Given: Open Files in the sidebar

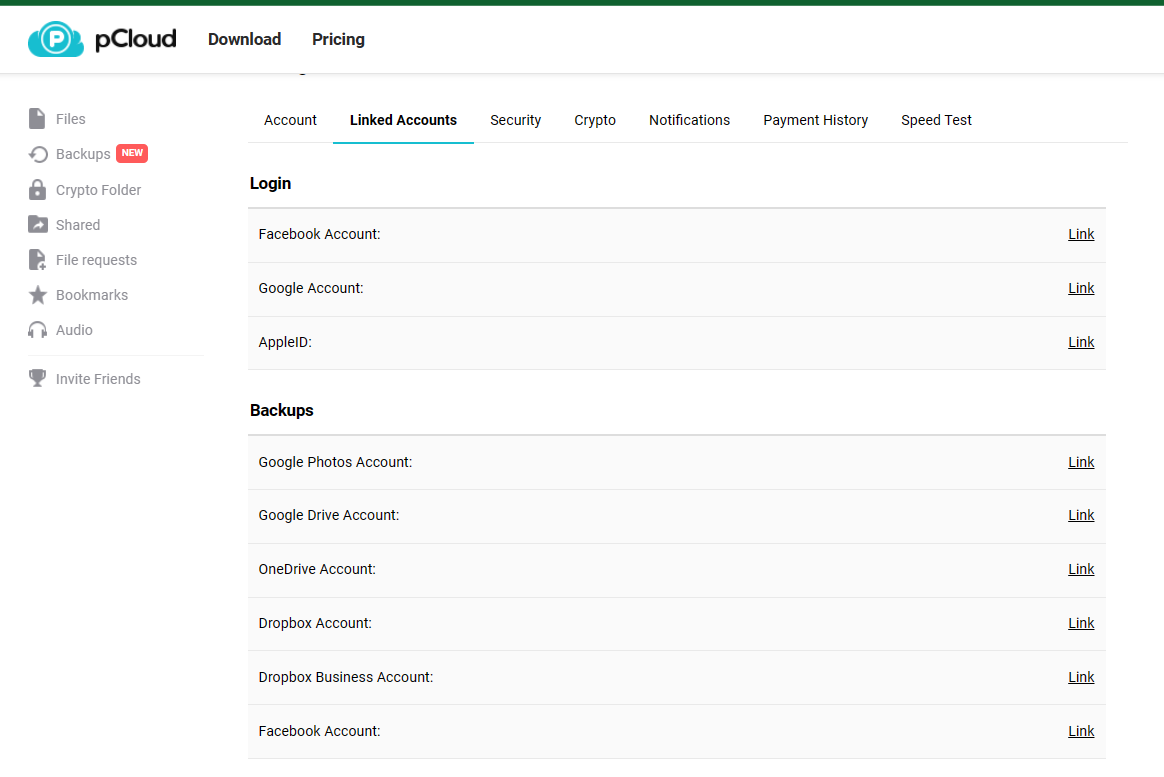Looking at the screenshot, I should tap(71, 119).
